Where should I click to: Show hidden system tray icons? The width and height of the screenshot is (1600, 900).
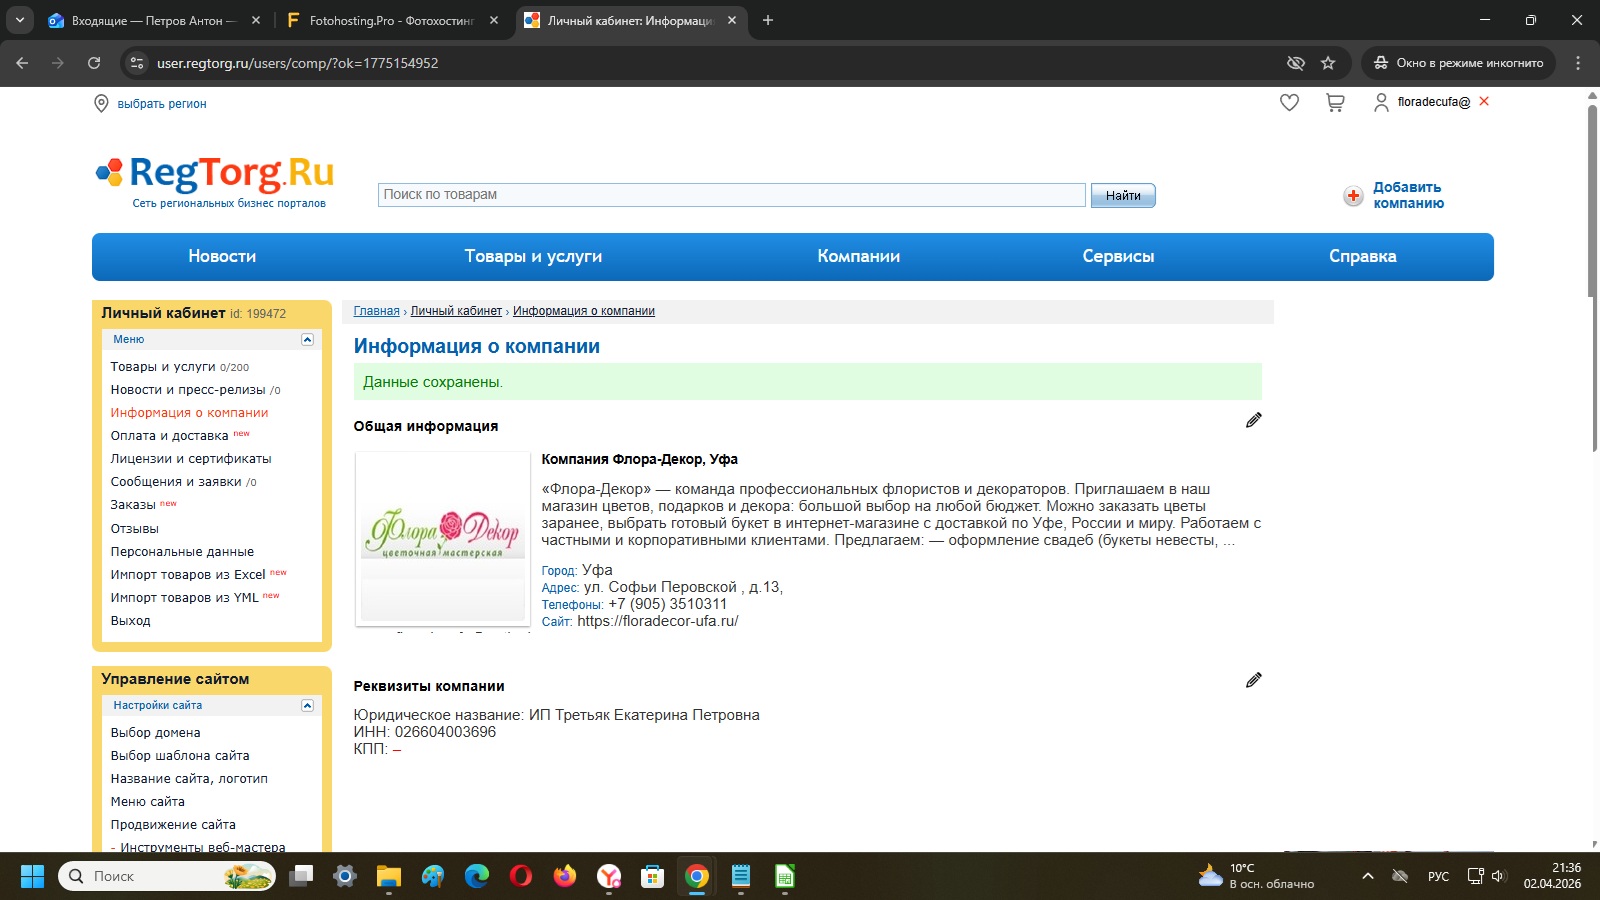[1368, 877]
